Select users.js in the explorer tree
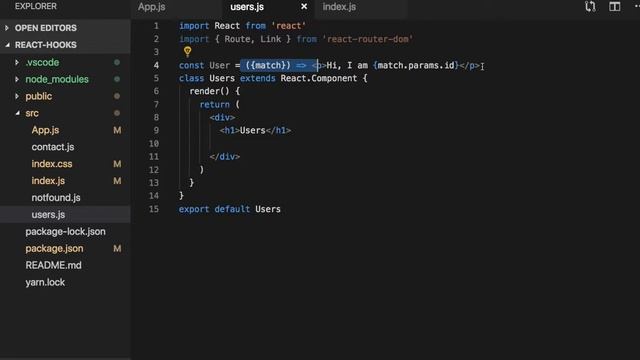 coord(48,215)
